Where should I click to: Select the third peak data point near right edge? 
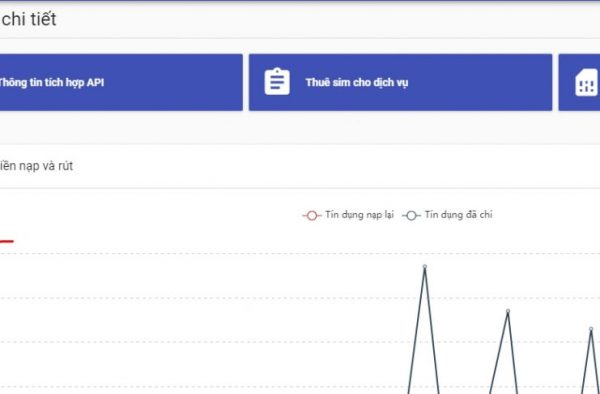tap(591, 329)
